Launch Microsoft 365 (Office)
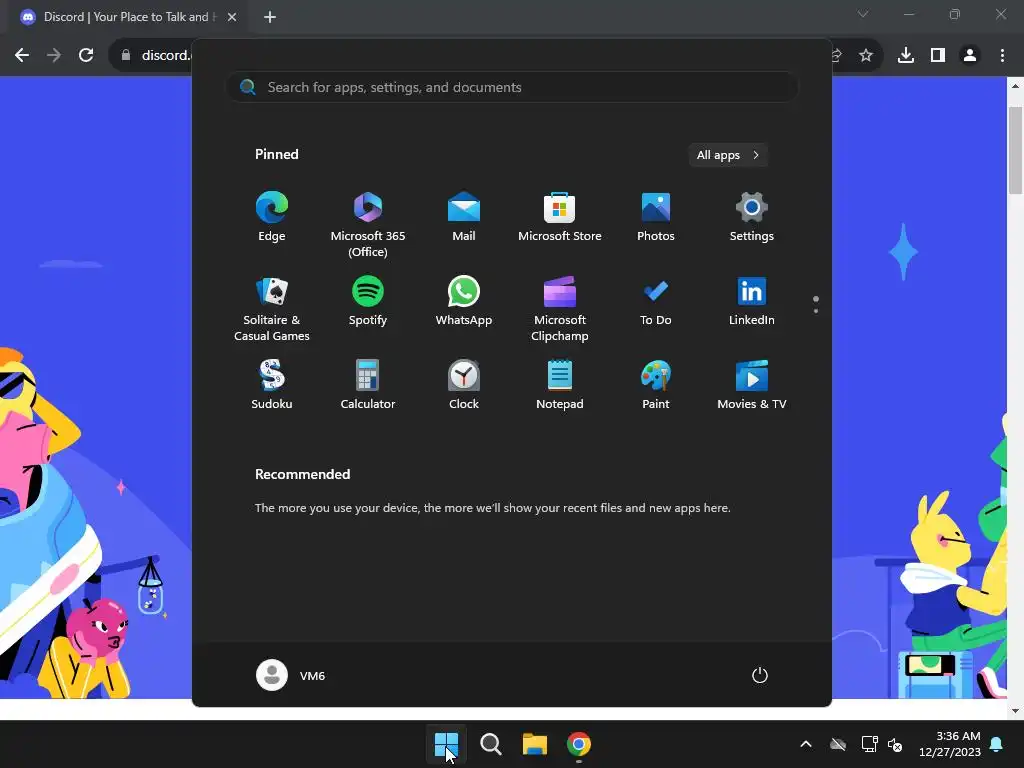Viewport: 1024px width, 768px height. [368, 225]
